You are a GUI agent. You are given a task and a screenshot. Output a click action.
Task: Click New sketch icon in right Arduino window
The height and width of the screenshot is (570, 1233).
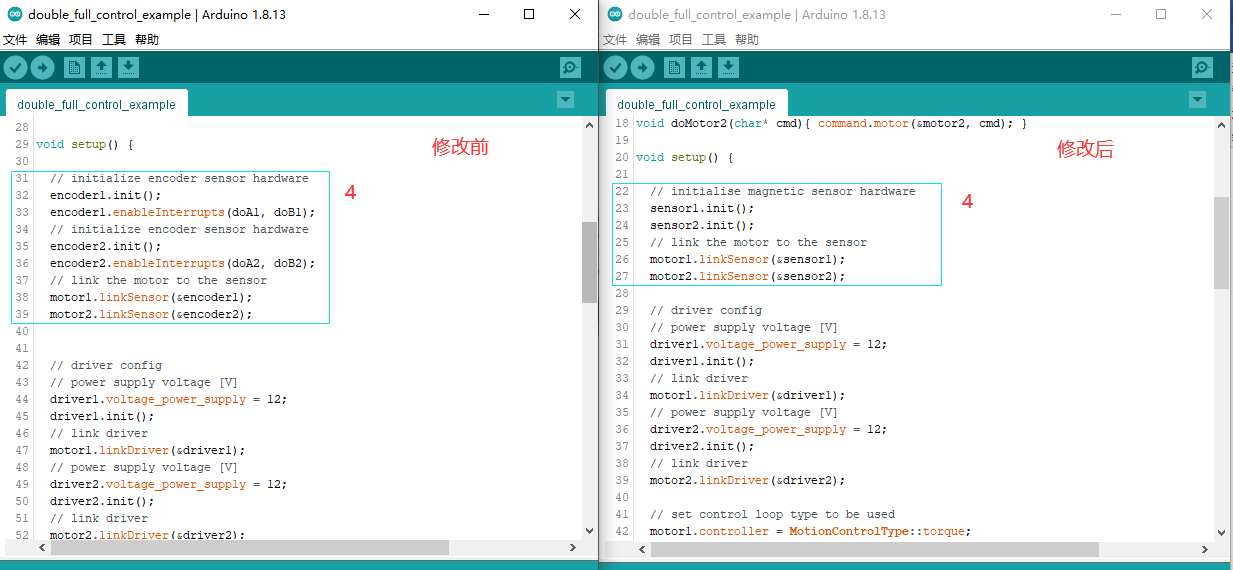[x=674, y=67]
